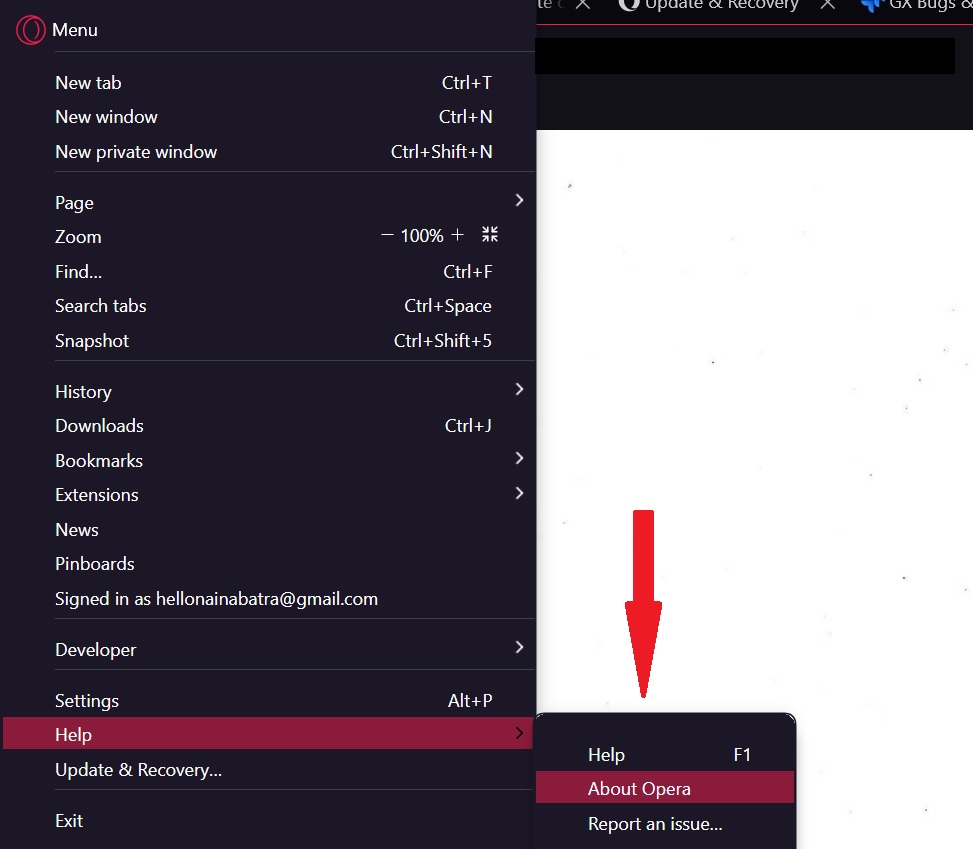973x849 pixels.
Task: Click the Alt+P shortcut label
Action: [470, 701]
